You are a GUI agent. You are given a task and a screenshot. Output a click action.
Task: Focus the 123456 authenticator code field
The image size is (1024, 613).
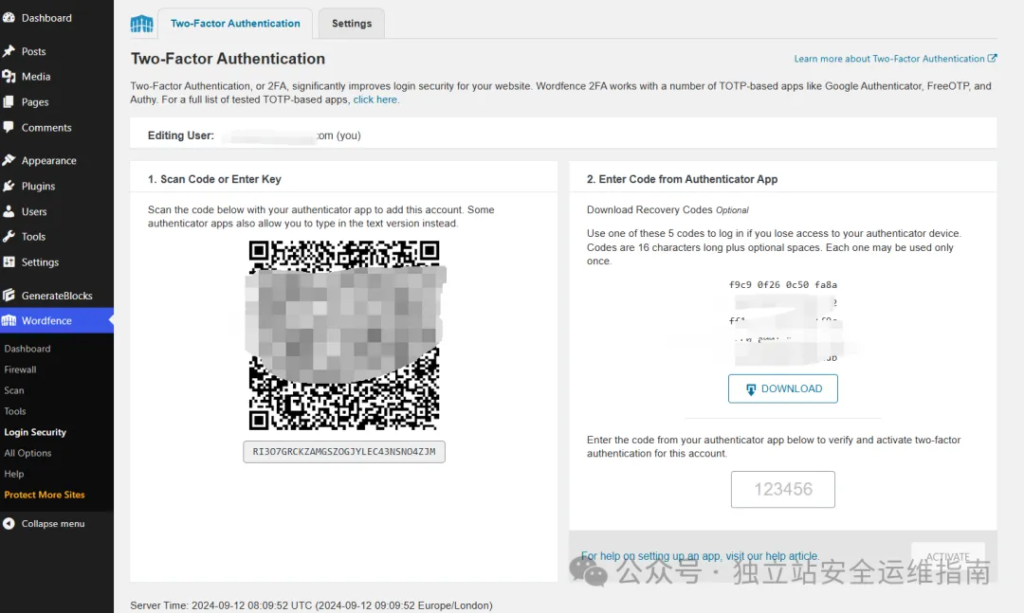782,489
